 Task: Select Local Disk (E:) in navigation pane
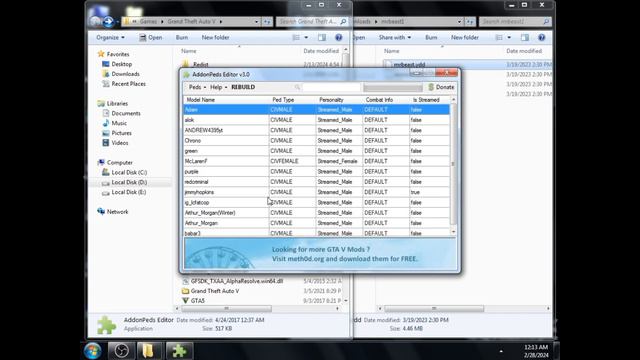click(x=129, y=192)
